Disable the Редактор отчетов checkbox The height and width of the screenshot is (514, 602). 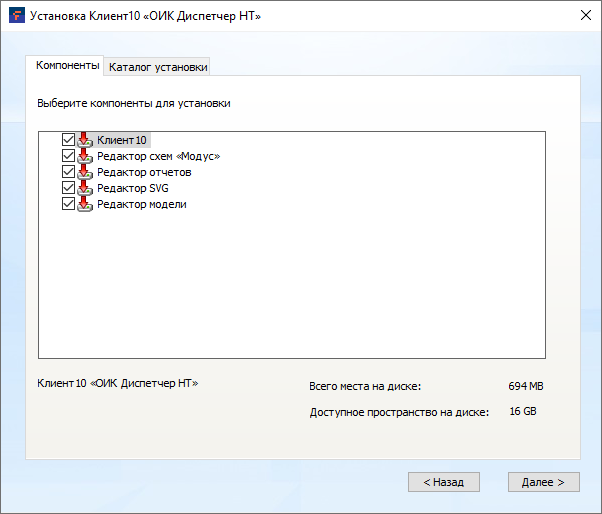pyautogui.click(x=68, y=172)
